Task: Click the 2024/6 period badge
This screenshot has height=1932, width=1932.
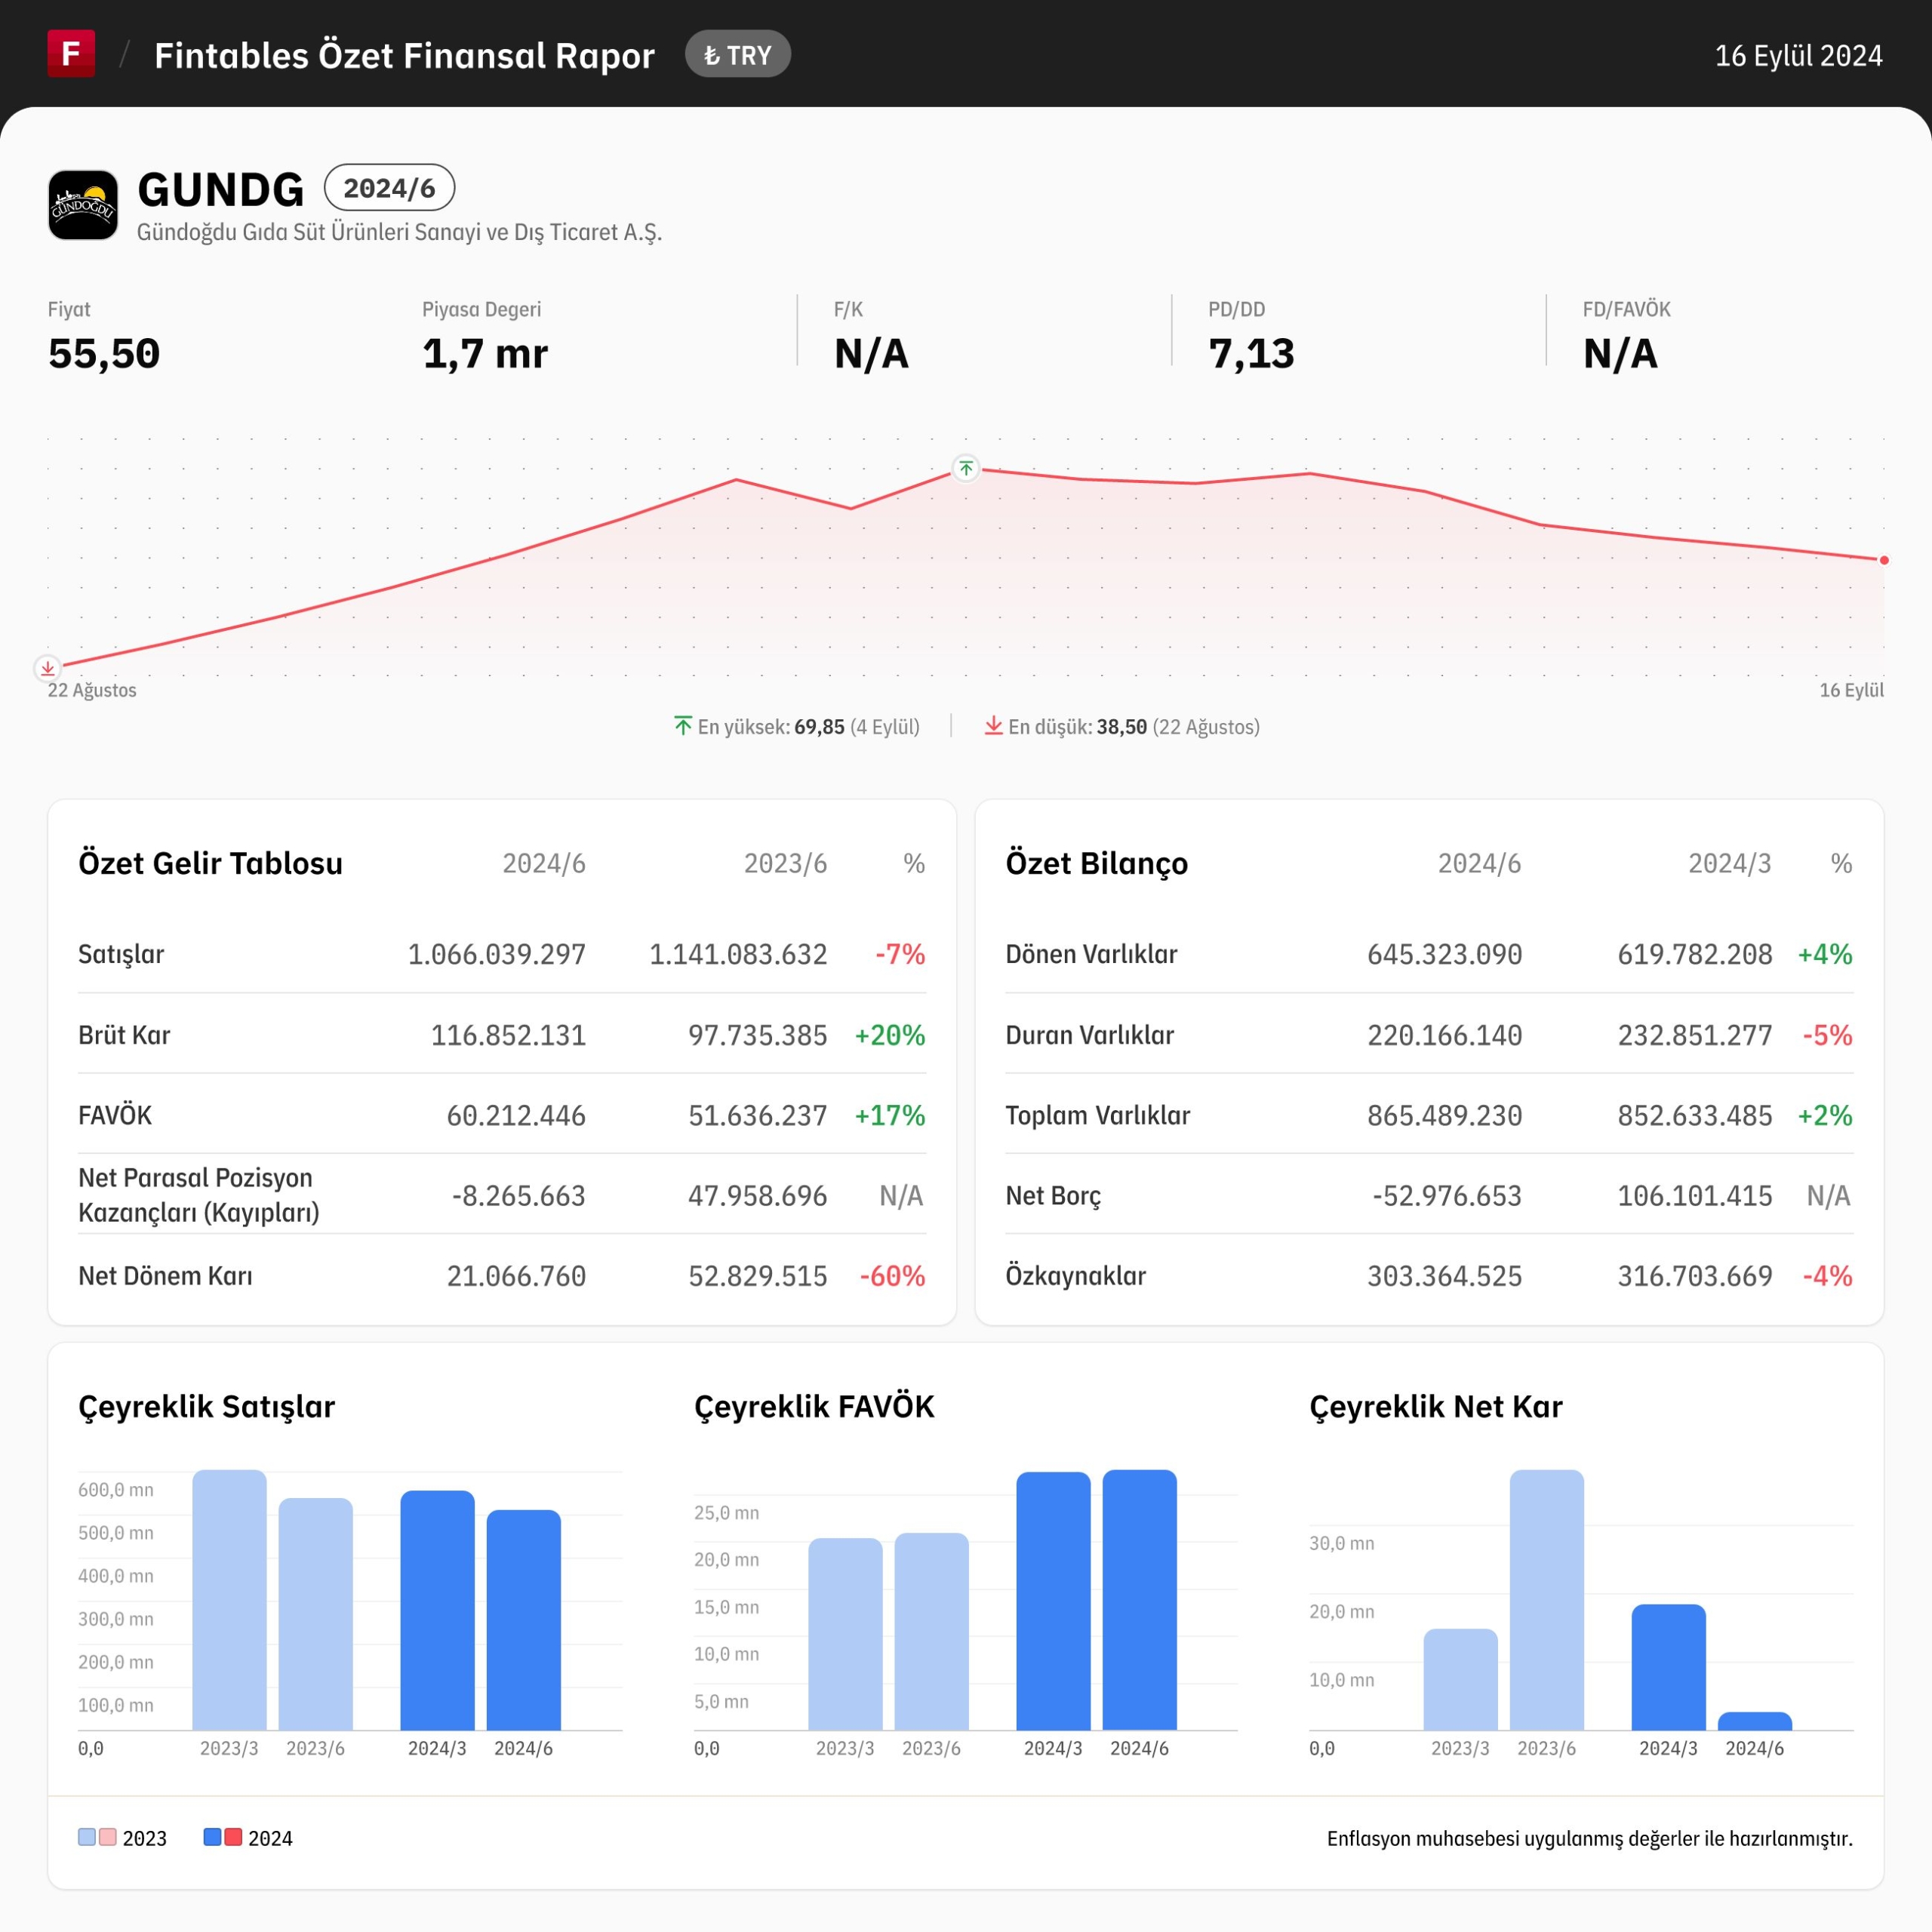Action: 389,188
